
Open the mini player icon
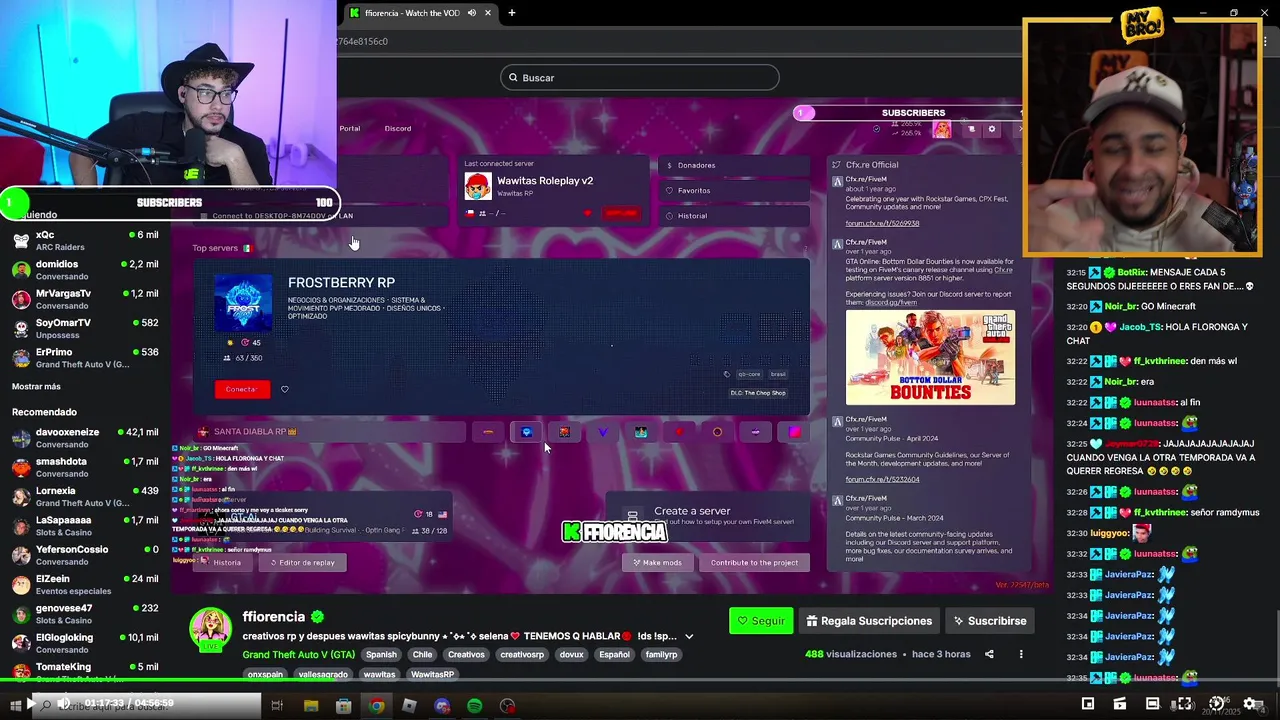(1088, 704)
